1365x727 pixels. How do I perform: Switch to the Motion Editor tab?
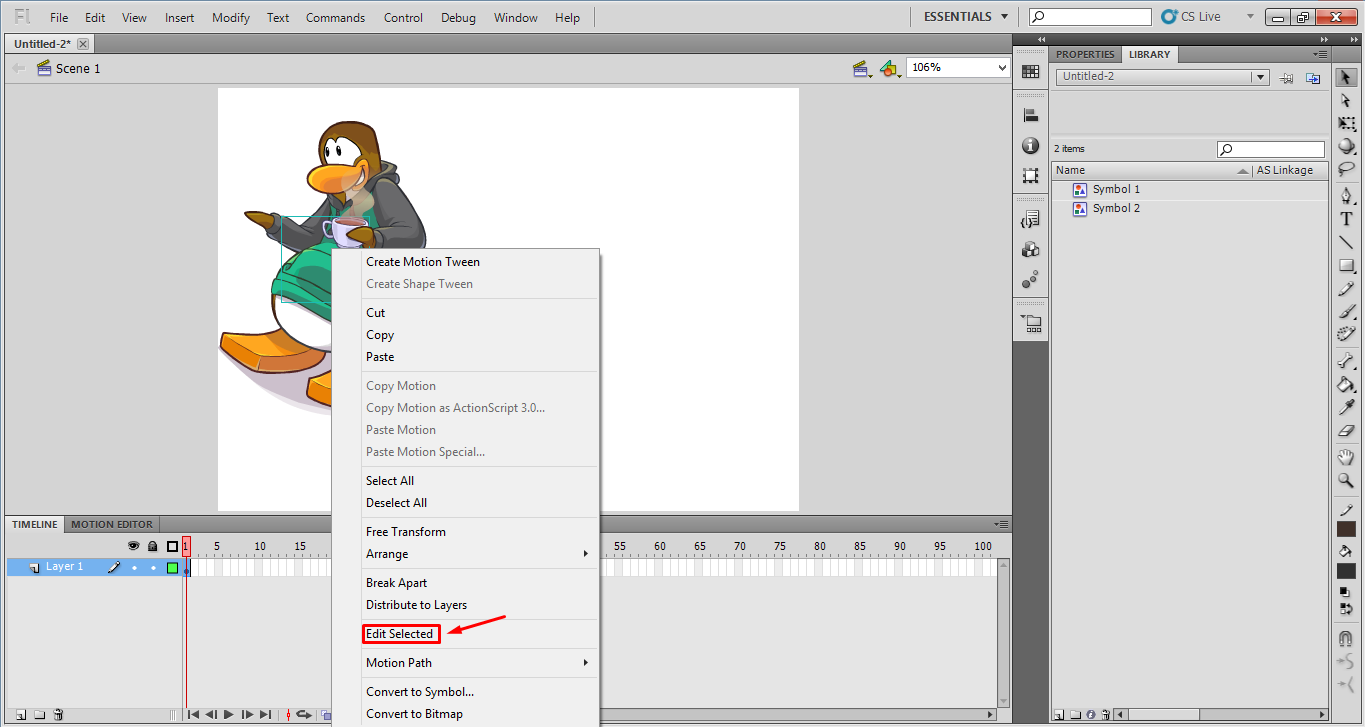(112, 524)
